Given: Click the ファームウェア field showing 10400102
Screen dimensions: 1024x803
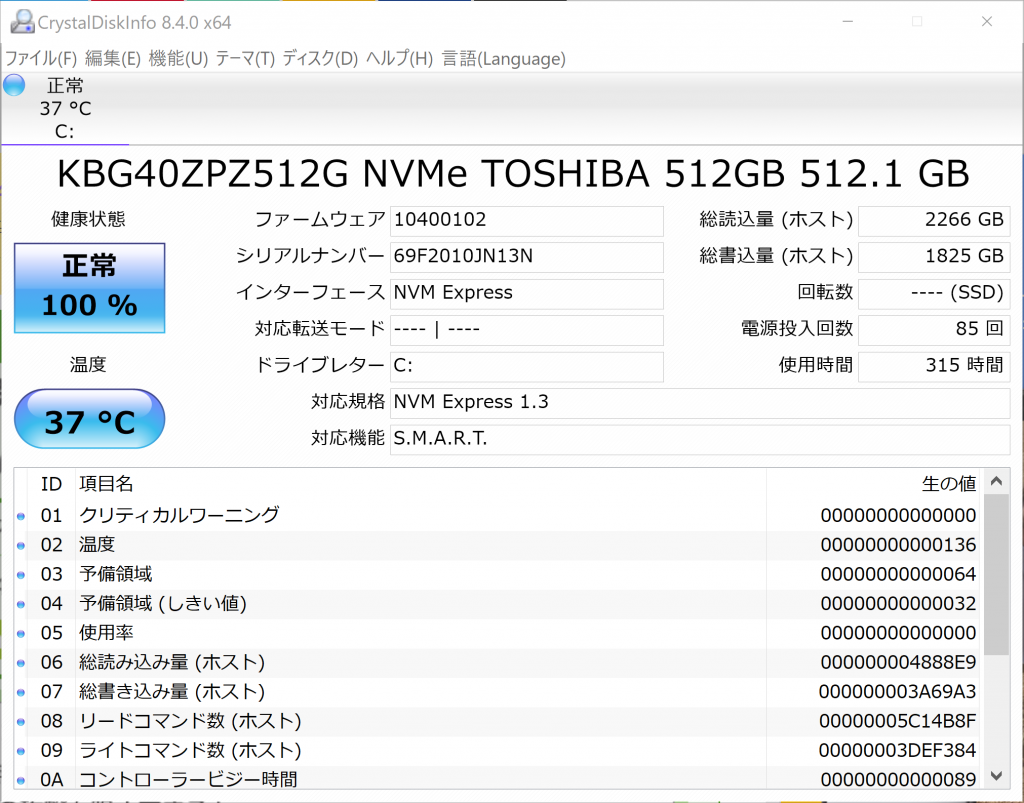Looking at the screenshot, I should 527,221.
